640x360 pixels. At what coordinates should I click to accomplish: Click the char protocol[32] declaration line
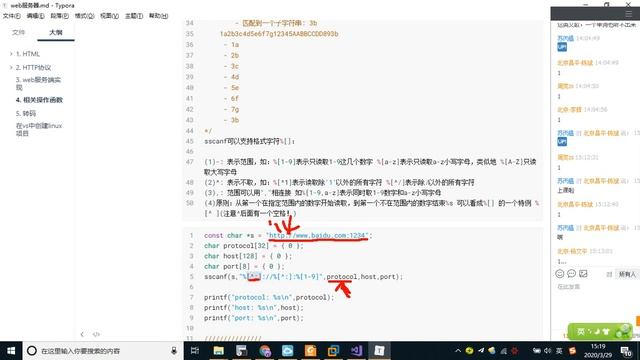click(254, 246)
